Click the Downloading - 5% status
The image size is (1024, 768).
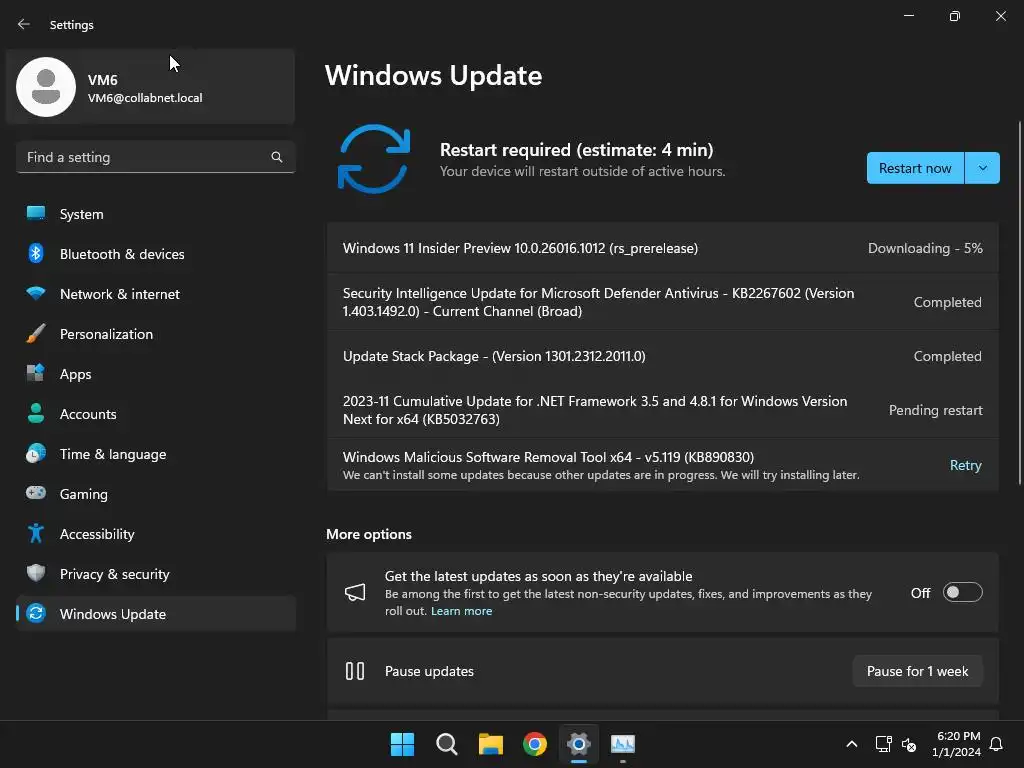pyautogui.click(x=925, y=248)
